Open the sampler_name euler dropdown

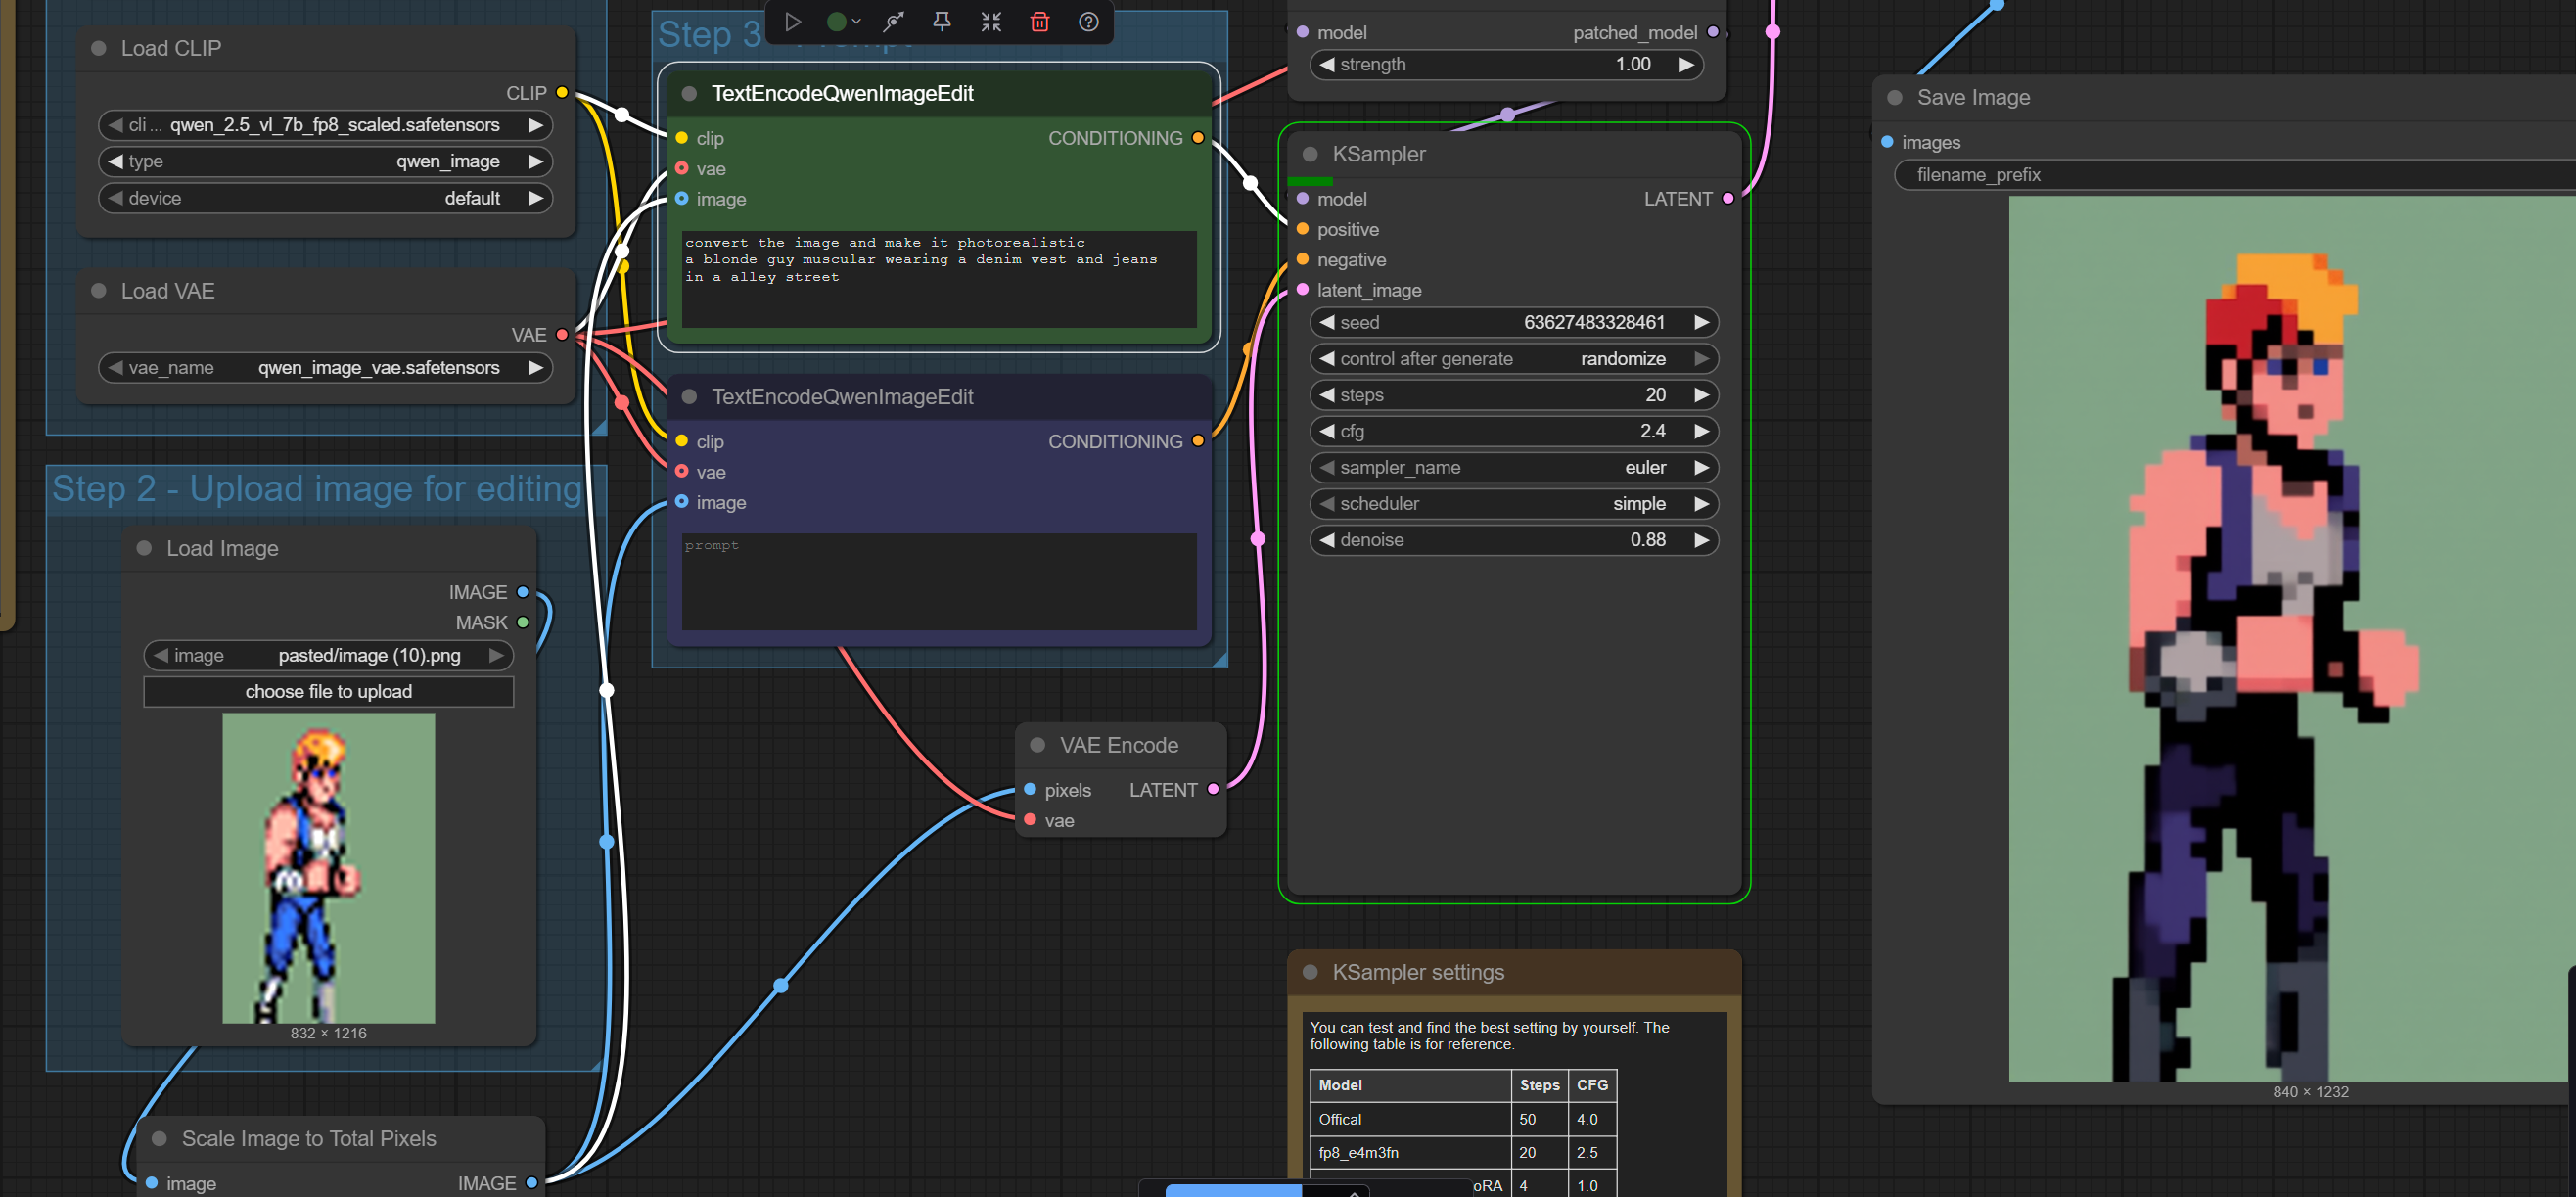click(1514, 467)
